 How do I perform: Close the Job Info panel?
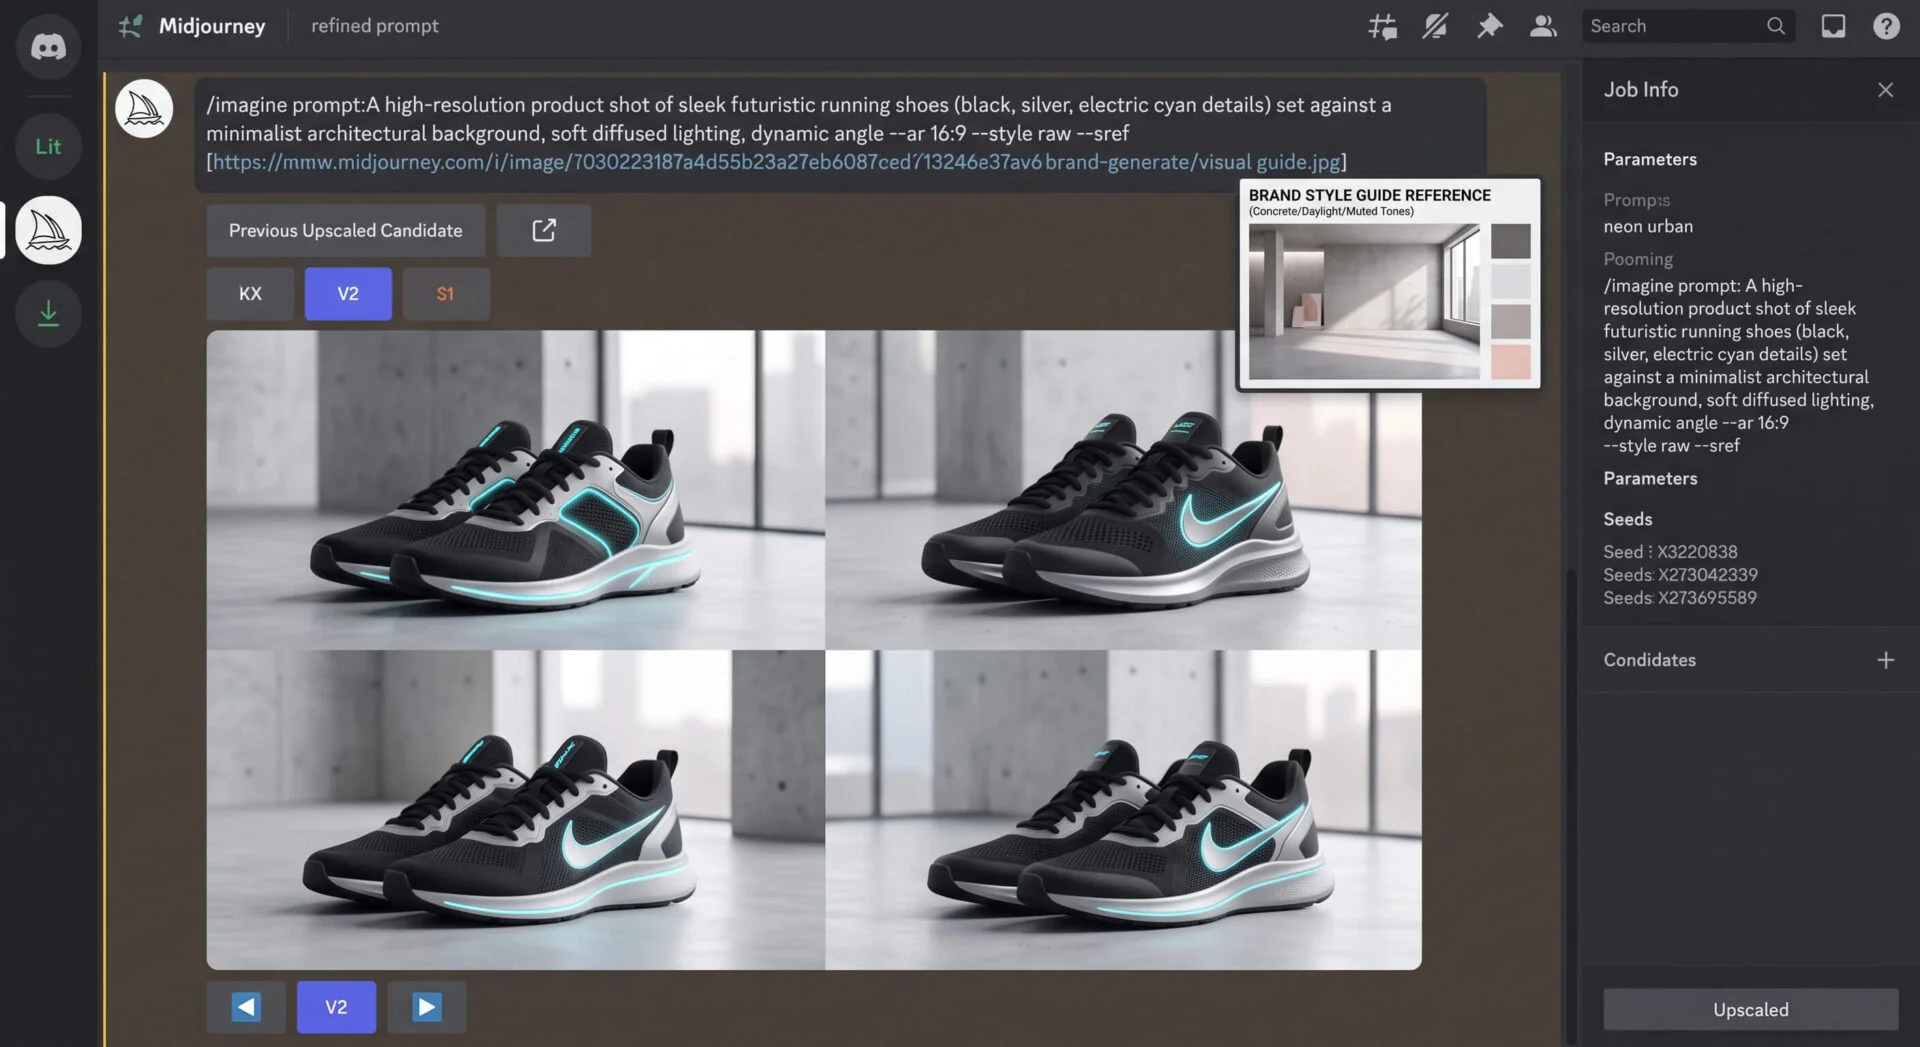click(x=1885, y=89)
